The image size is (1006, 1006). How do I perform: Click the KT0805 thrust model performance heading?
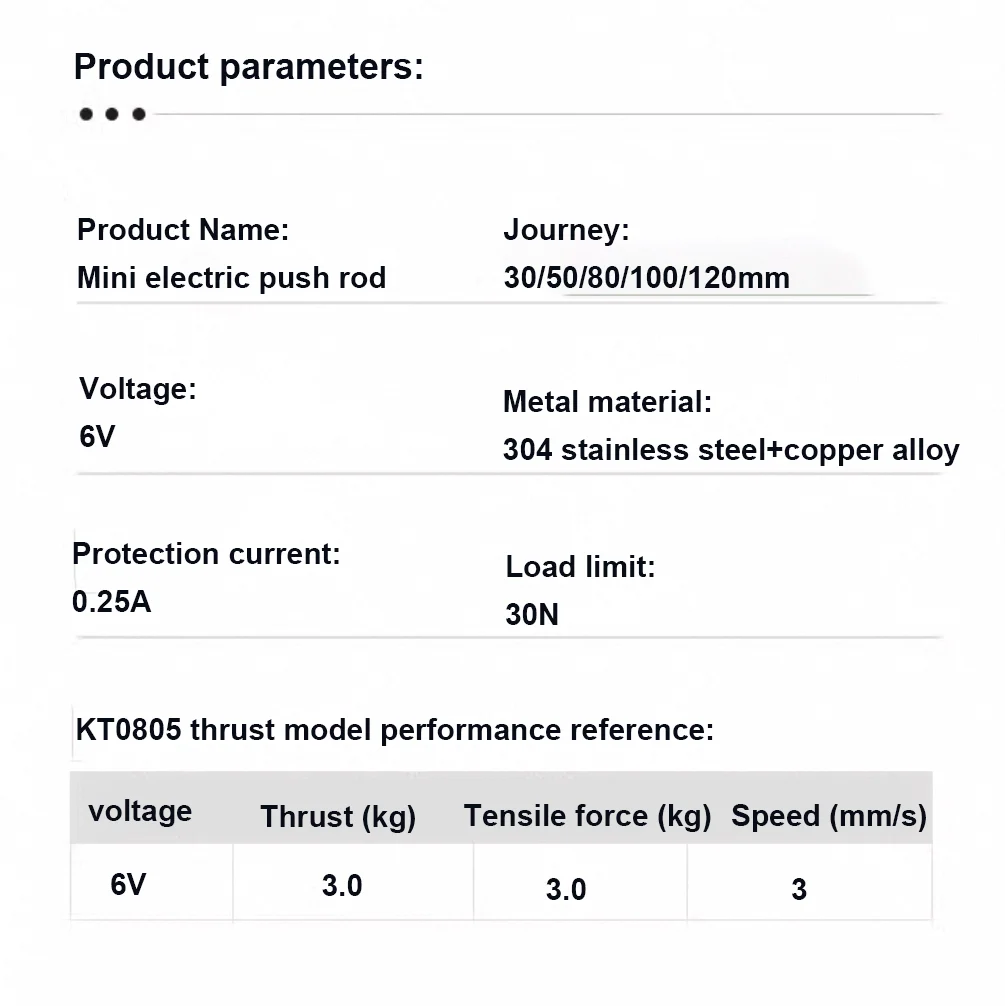(395, 730)
